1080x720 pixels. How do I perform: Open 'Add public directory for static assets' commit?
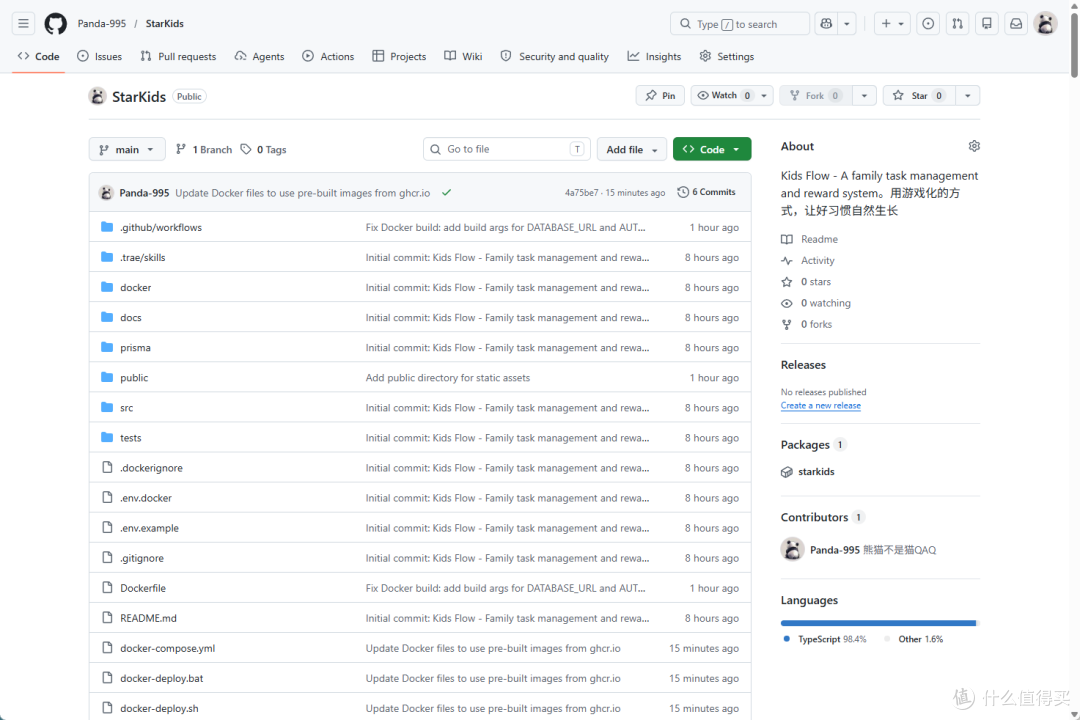[448, 378]
